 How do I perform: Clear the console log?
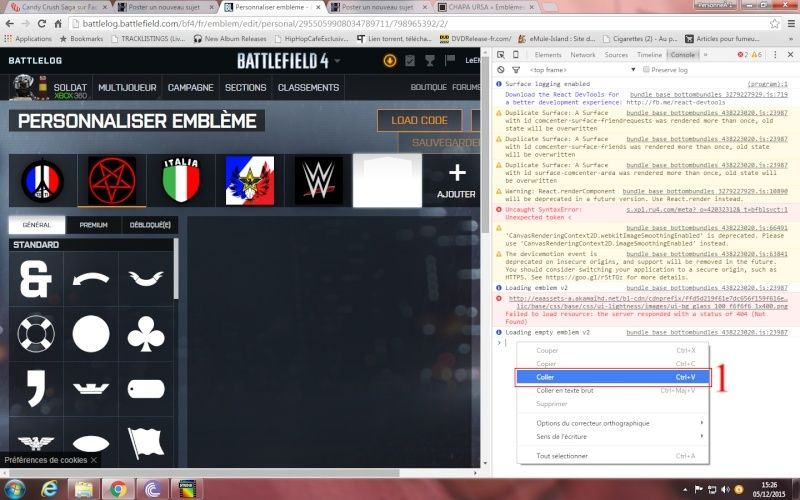pos(501,69)
